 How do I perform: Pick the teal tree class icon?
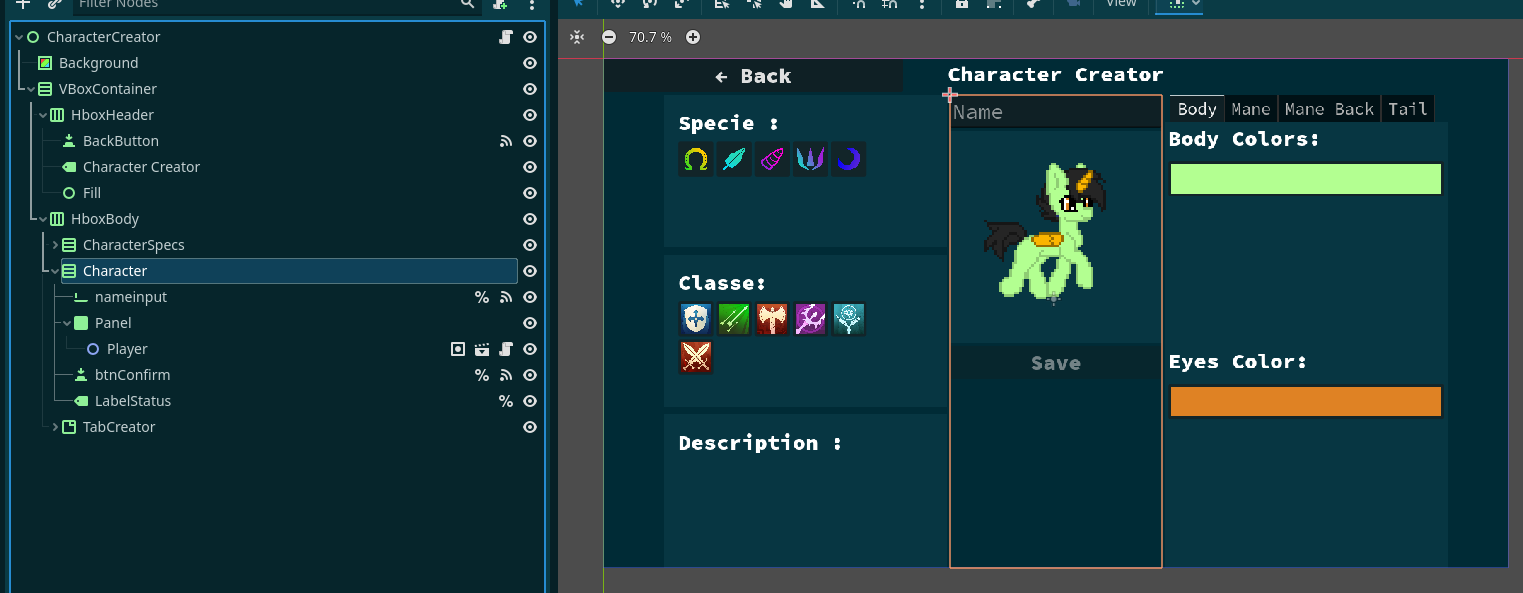pos(848,319)
